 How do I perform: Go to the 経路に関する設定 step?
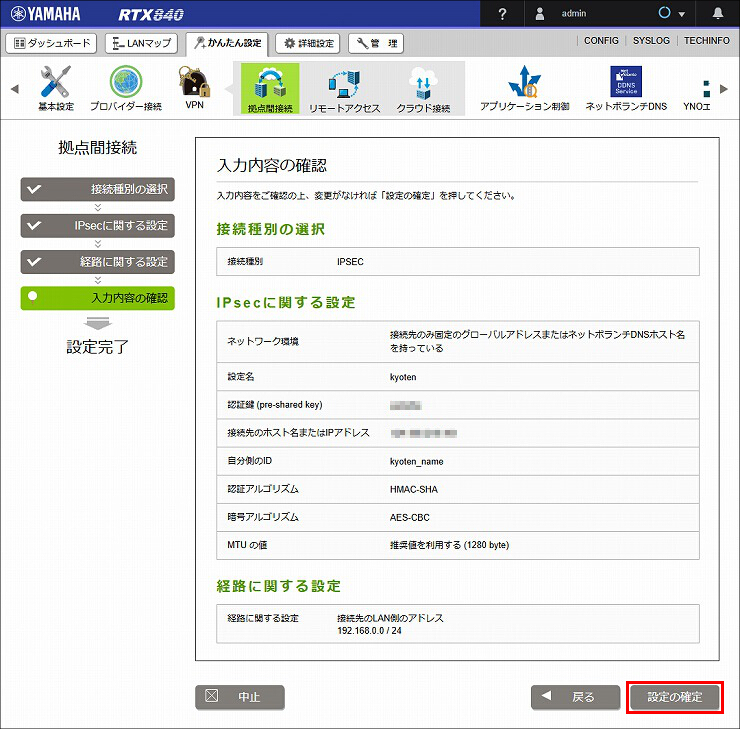pyautogui.click(x=98, y=262)
